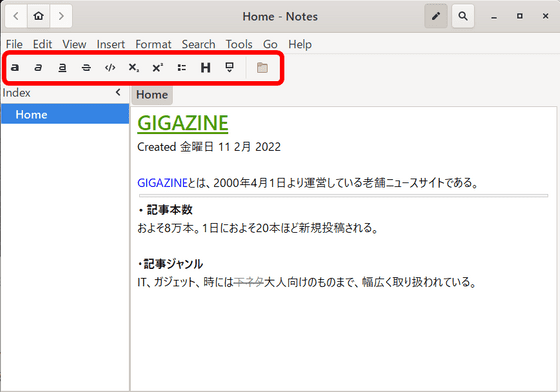The image size is (560, 392).
Task: Click the Home path bar button
Action: tap(152, 95)
